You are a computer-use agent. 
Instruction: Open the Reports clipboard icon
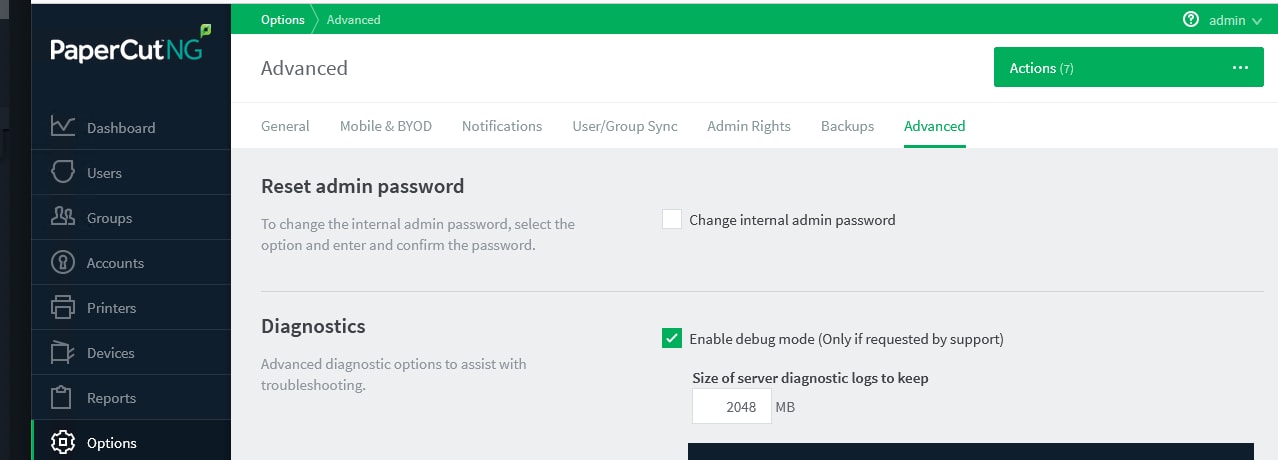pos(63,397)
